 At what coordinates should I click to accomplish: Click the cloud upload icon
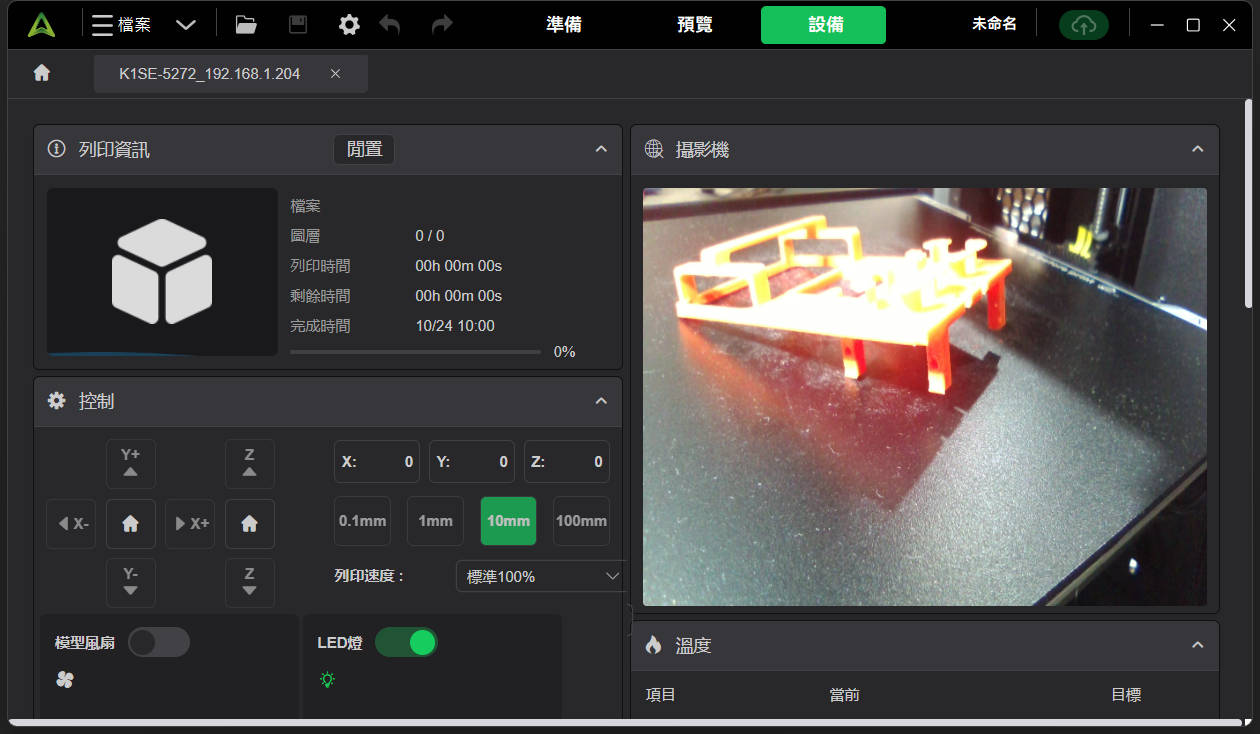point(1083,25)
